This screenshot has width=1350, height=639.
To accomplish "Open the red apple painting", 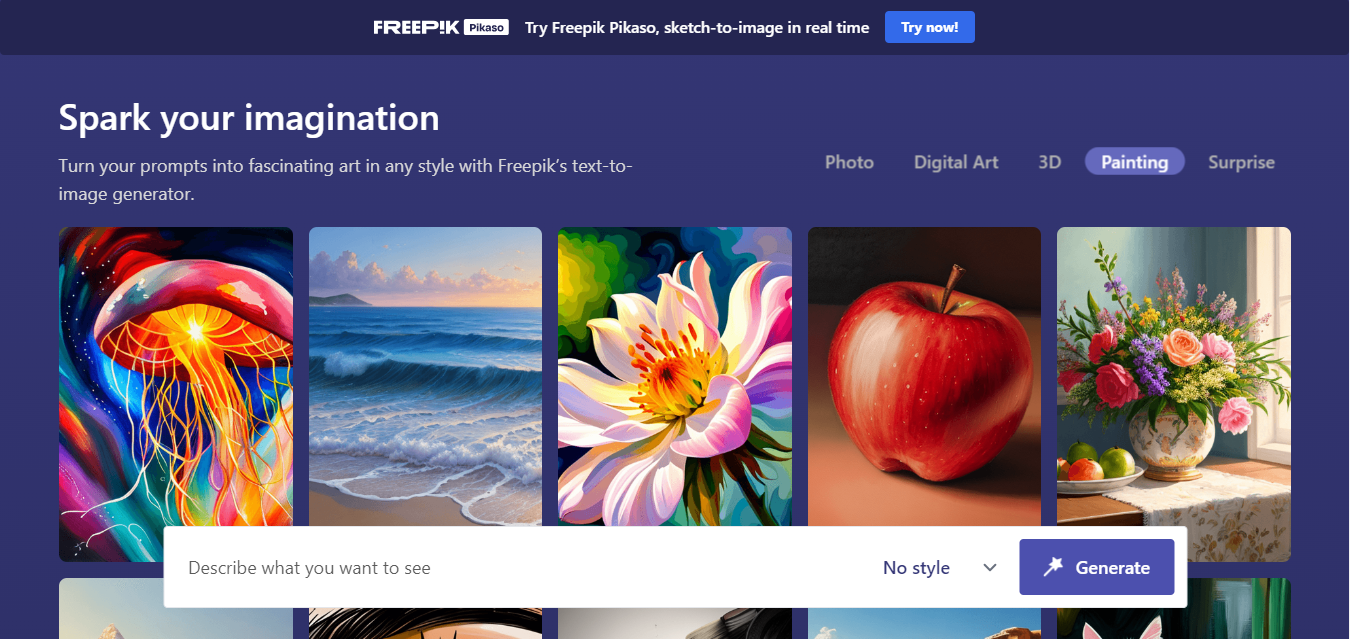I will point(924,377).
